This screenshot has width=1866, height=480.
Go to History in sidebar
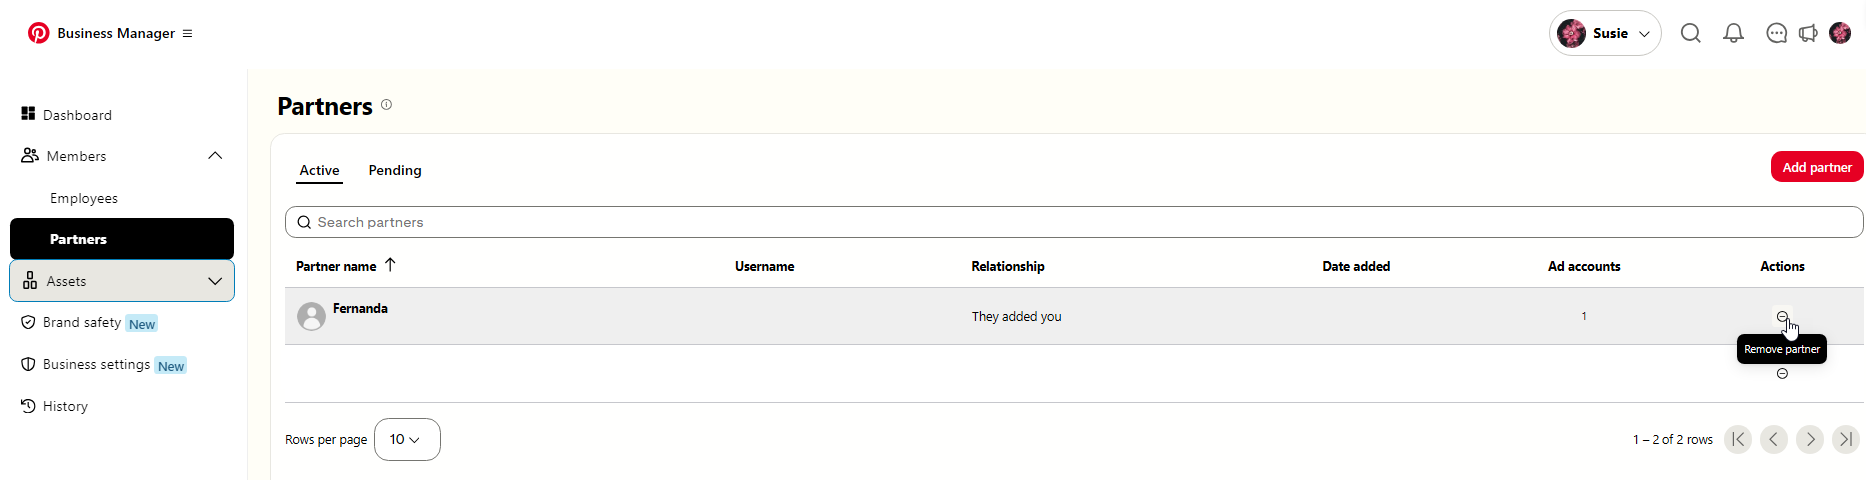(x=65, y=406)
